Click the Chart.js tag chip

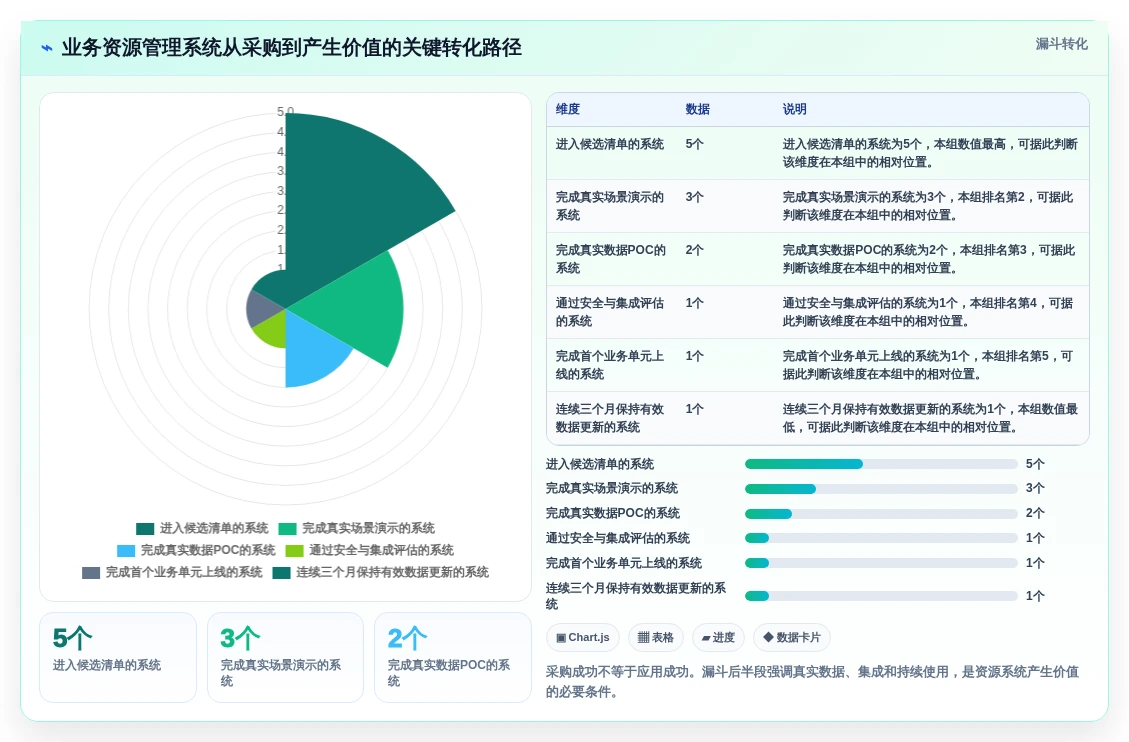(x=583, y=638)
